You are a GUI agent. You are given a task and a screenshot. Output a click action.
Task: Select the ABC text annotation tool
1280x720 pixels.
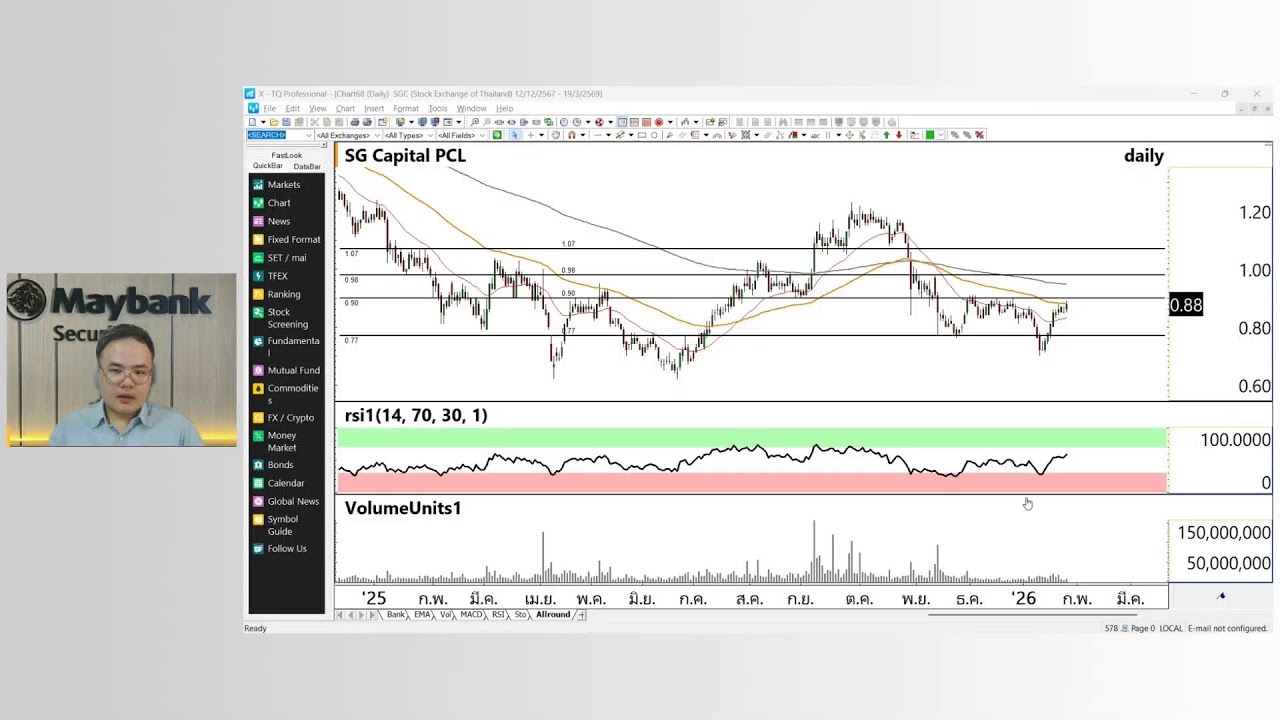click(816, 135)
